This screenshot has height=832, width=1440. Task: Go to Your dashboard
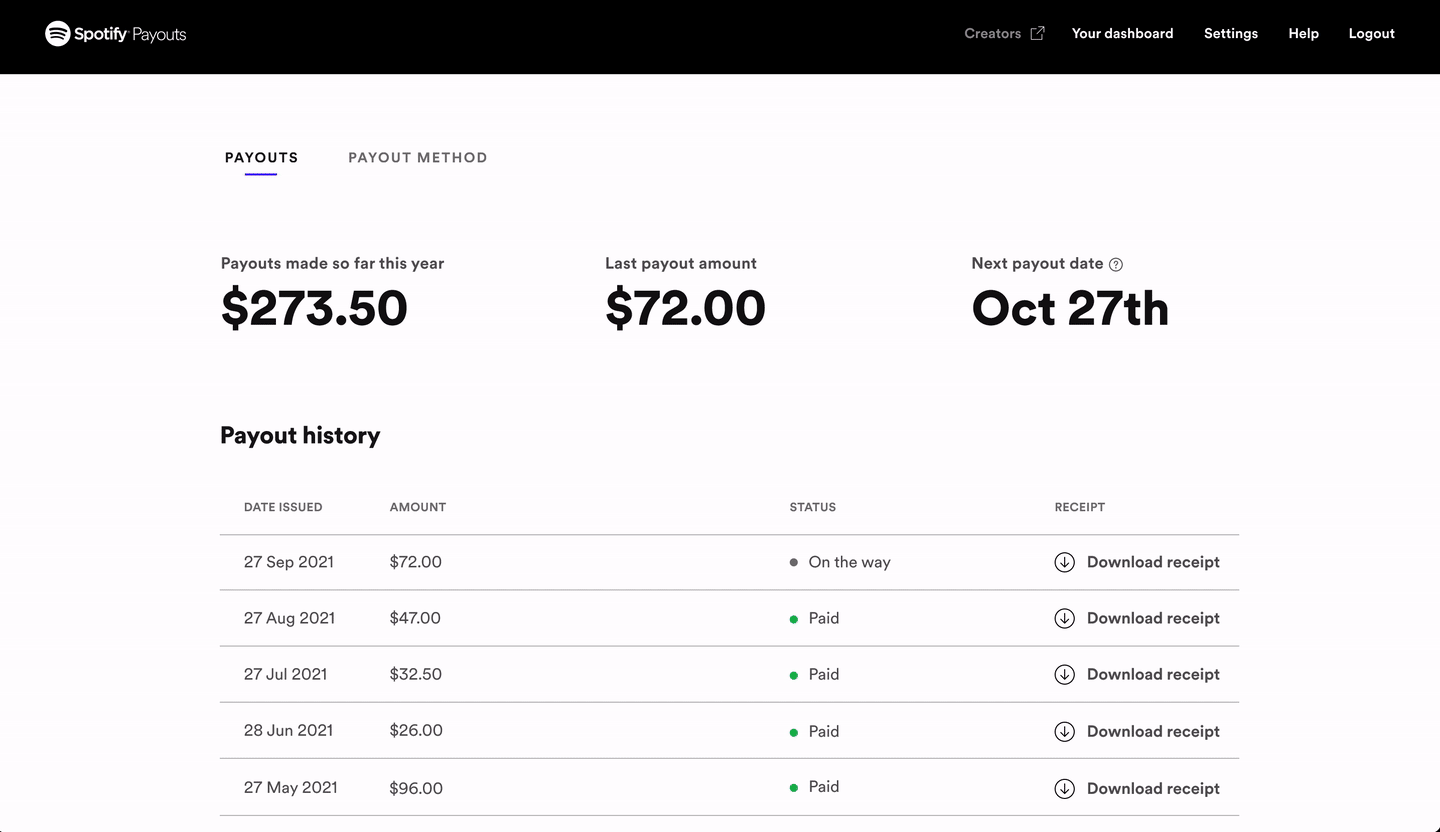tap(1122, 34)
